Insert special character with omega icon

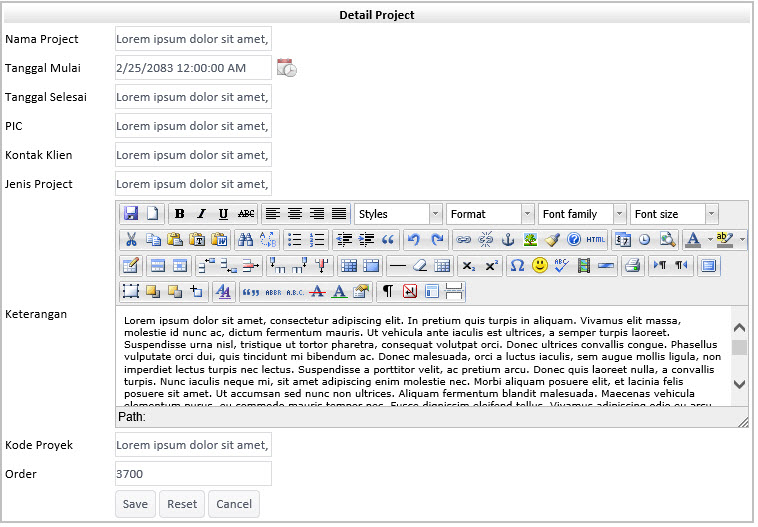point(517,266)
